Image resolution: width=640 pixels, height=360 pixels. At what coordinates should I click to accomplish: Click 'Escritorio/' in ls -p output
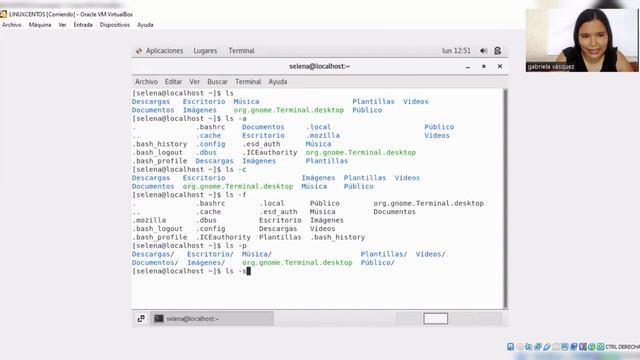pos(210,254)
